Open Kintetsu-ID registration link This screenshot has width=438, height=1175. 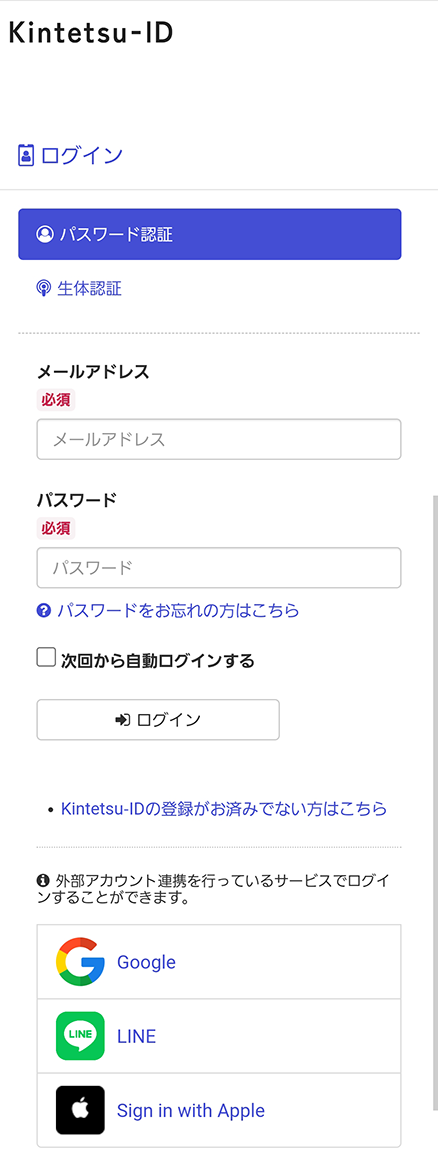(x=224, y=809)
